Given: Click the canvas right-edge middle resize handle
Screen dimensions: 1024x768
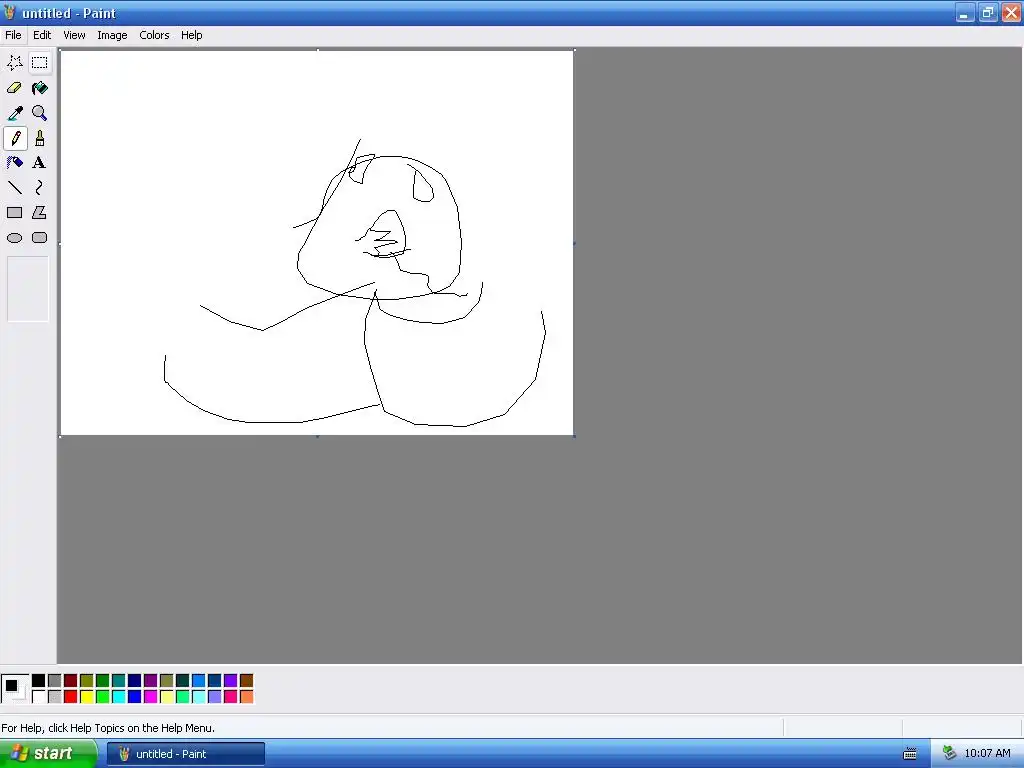Looking at the screenshot, I should click(574, 243).
